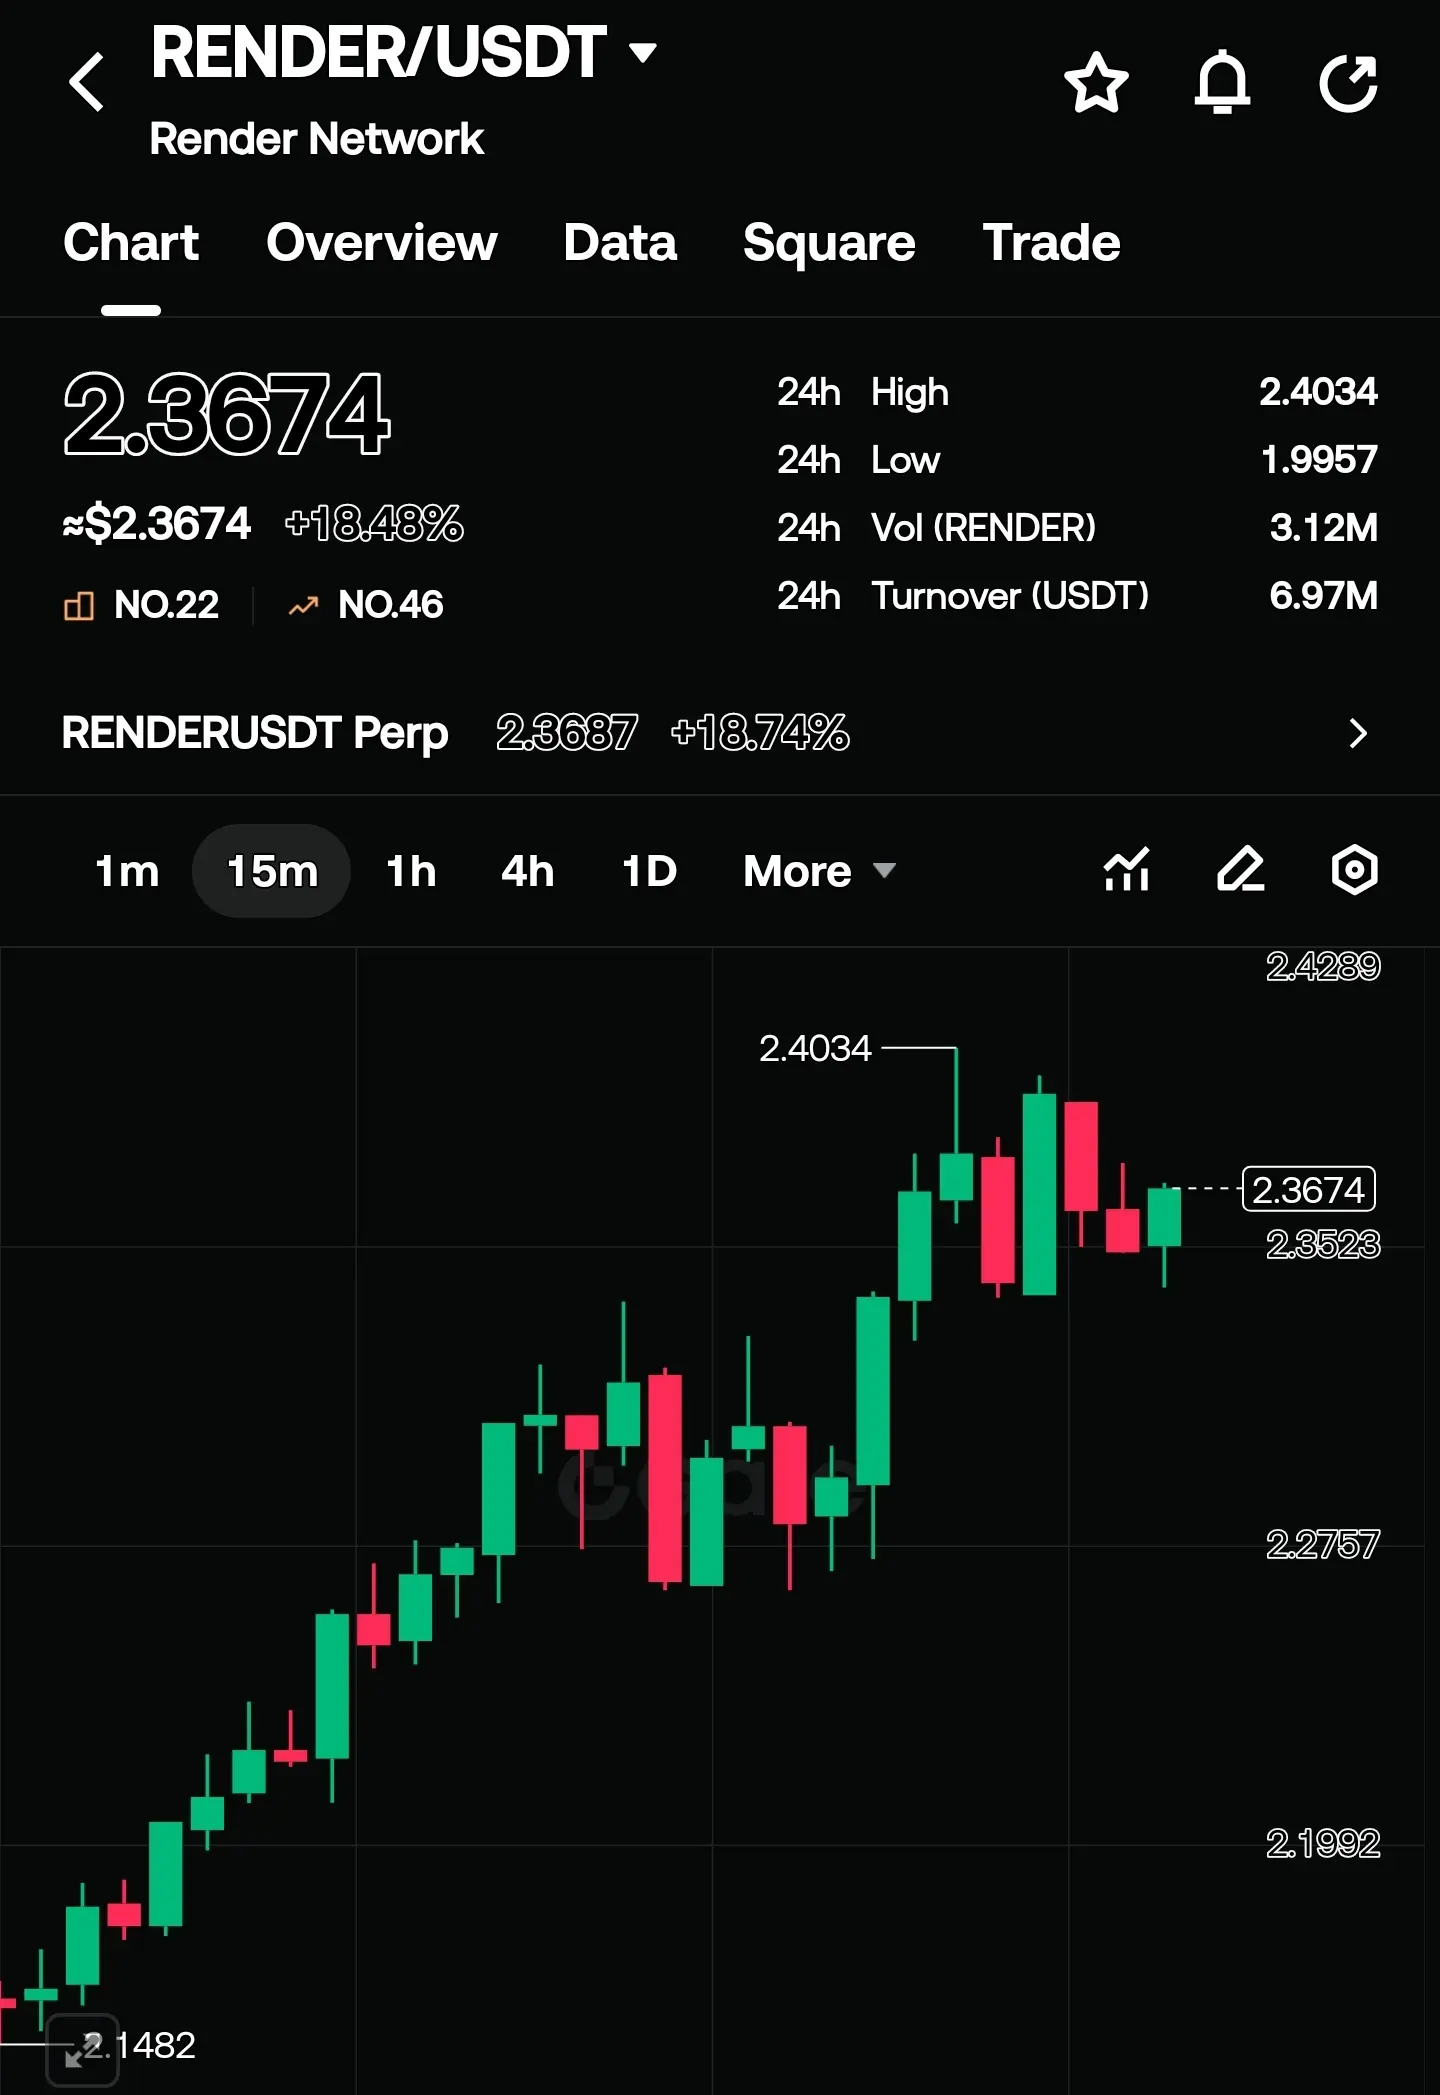Tap the 24h Low value 1.9957
Image resolution: width=1440 pixels, height=2095 pixels.
(1319, 460)
